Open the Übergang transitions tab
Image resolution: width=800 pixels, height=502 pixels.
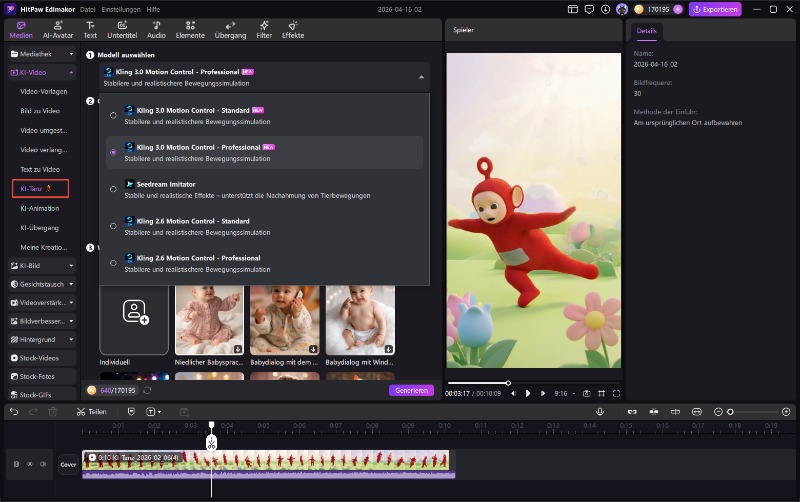pos(230,30)
